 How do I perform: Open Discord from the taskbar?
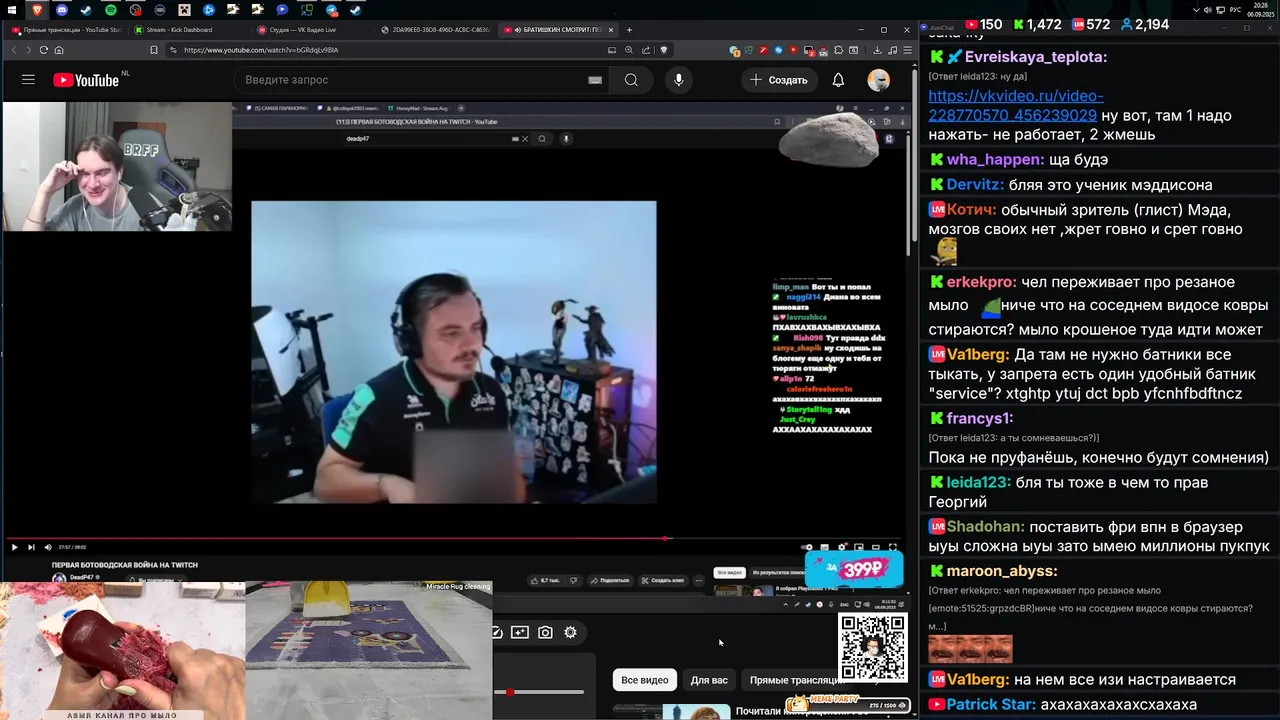point(62,10)
